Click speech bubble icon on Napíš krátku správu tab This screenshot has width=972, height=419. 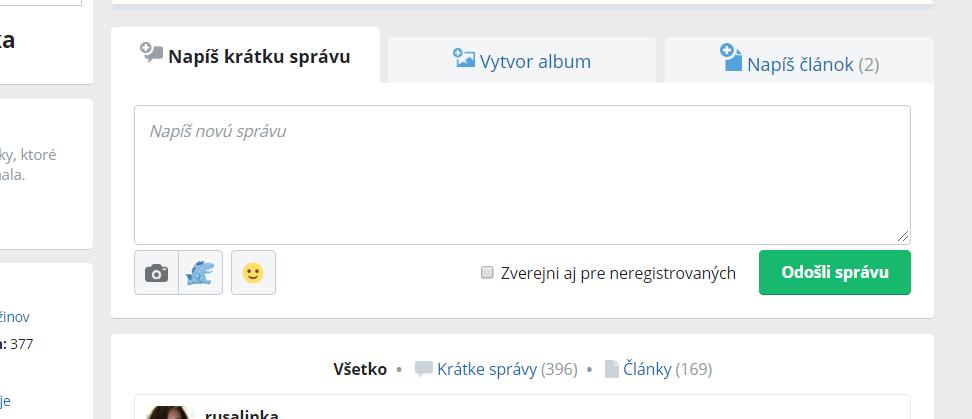pyautogui.click(x=151, y=53)
